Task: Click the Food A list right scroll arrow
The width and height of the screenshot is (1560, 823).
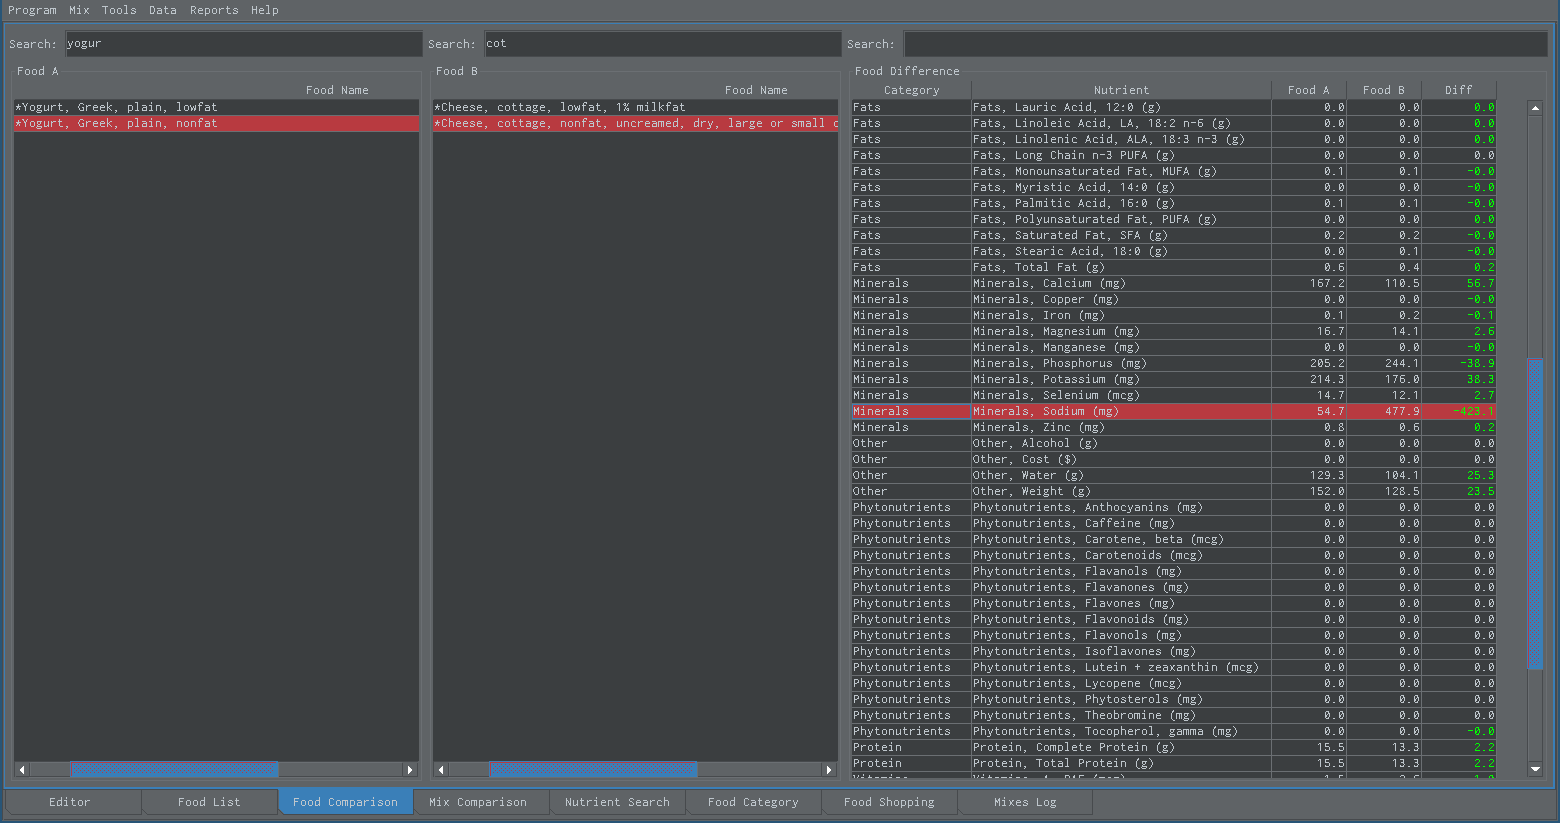Action: [409, 770]
